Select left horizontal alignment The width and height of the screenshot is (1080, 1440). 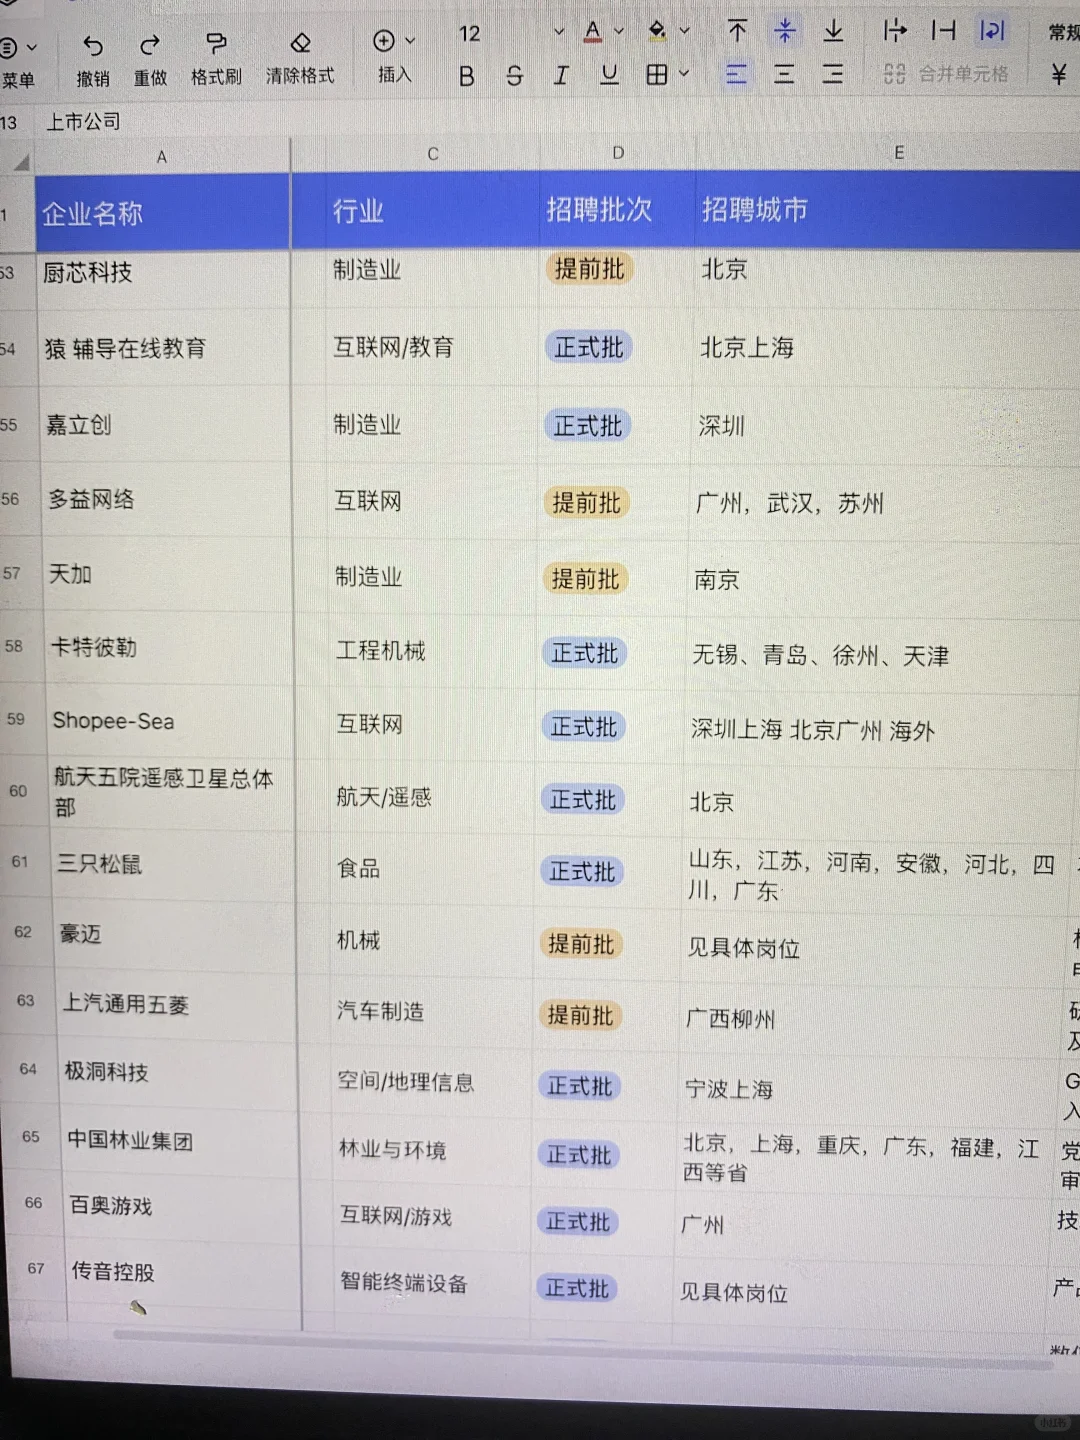[736, 74]
